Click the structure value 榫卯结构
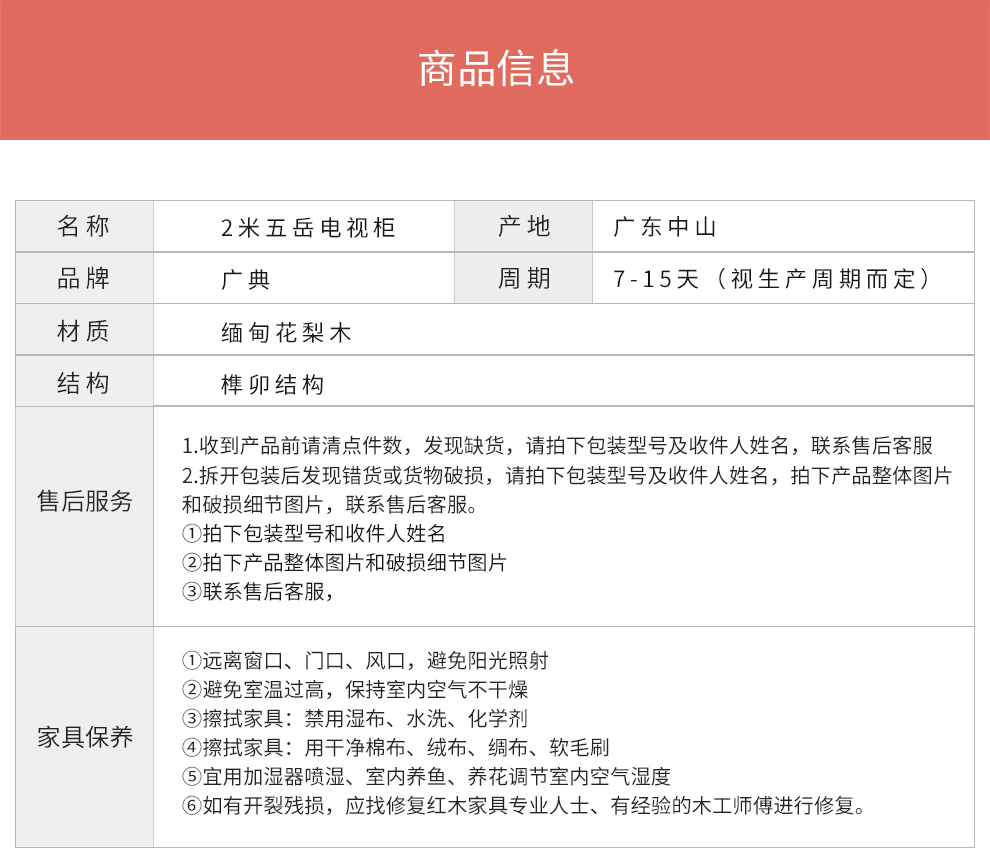 [272, 384]
